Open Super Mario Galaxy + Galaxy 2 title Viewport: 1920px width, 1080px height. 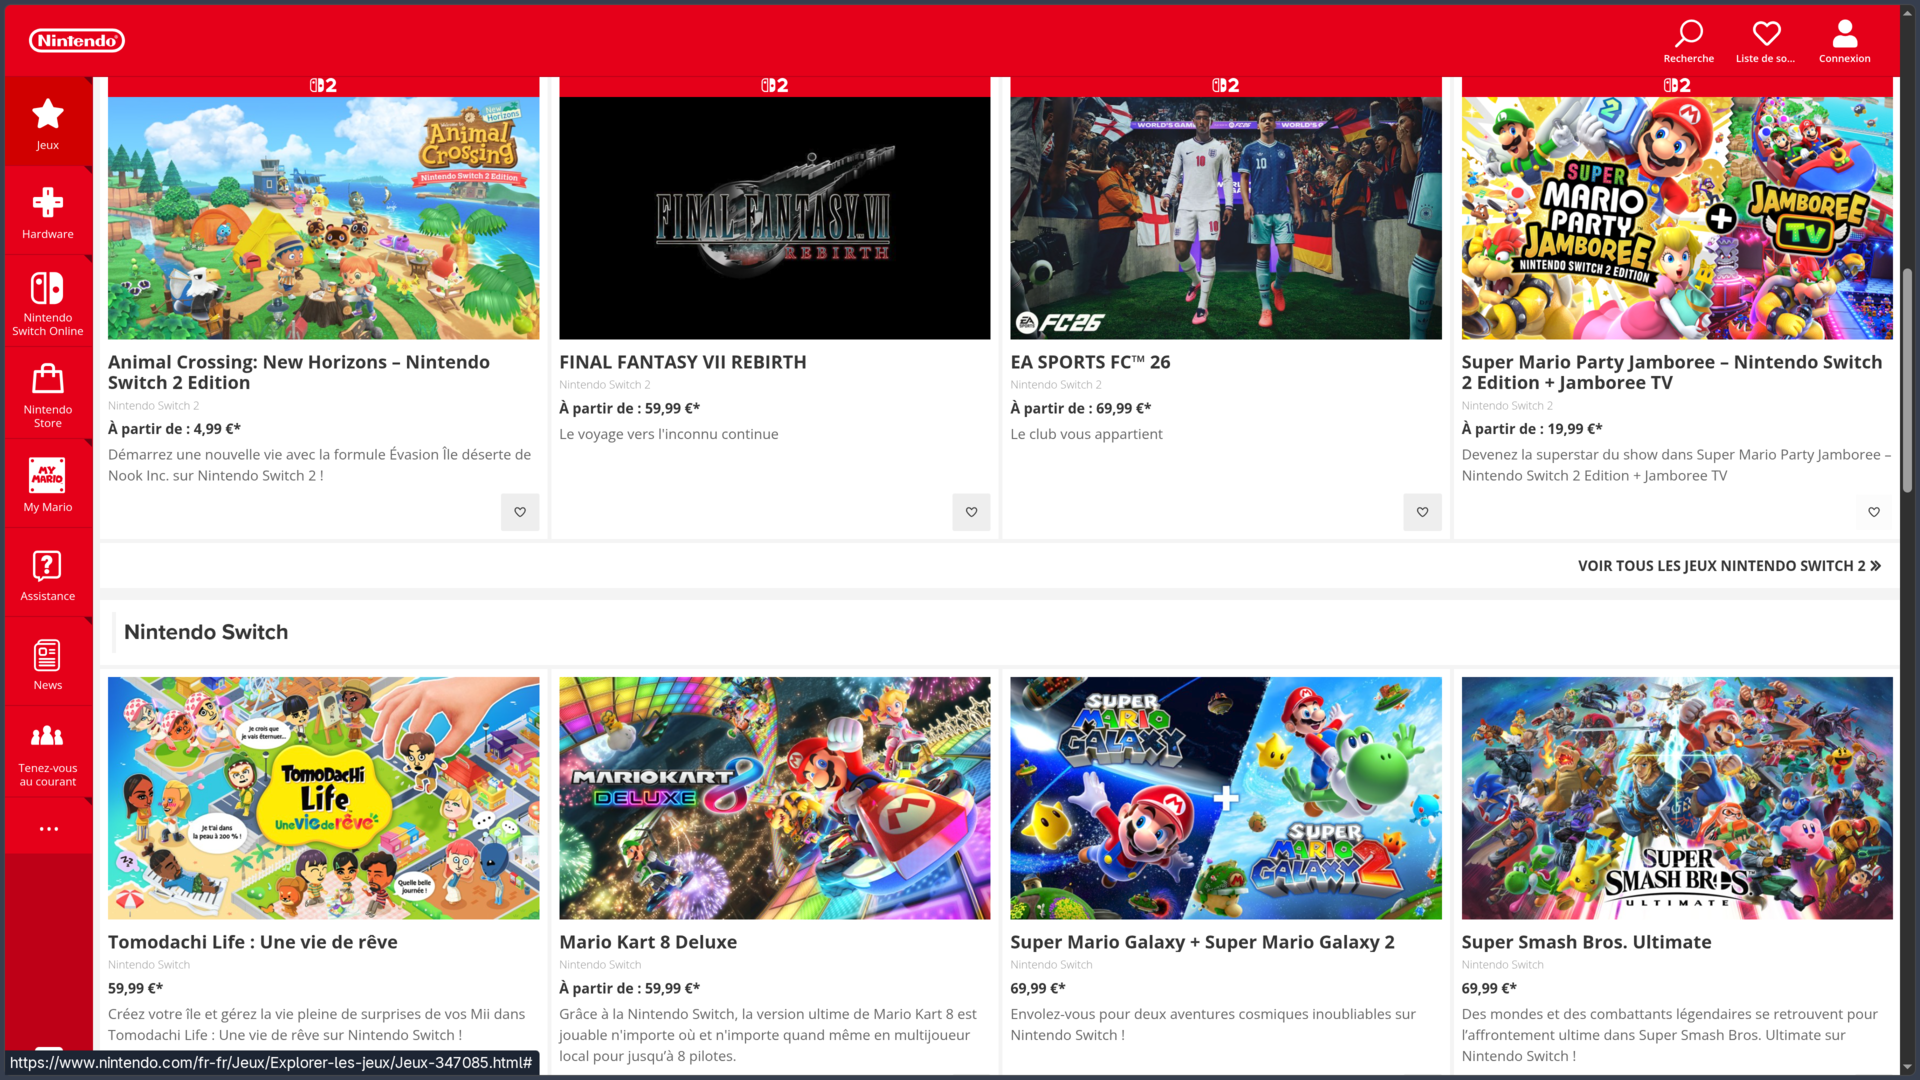[x=1202, y=942]
